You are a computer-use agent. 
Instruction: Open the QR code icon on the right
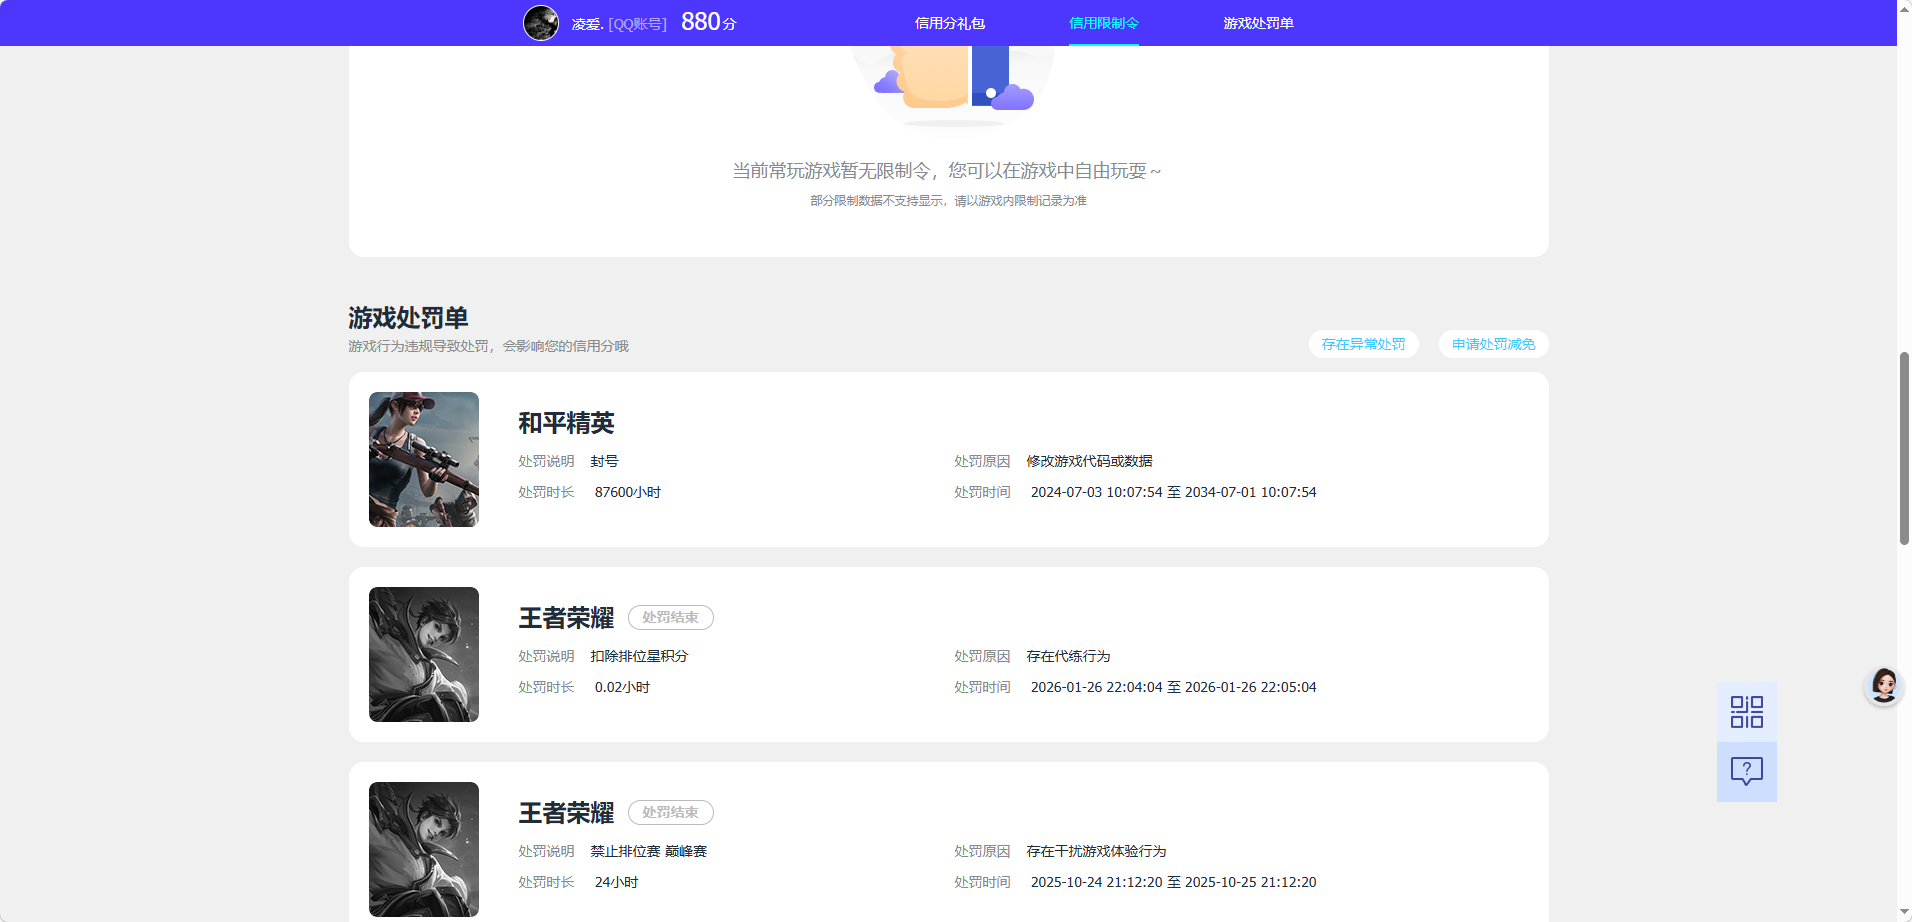point(1746,711)
